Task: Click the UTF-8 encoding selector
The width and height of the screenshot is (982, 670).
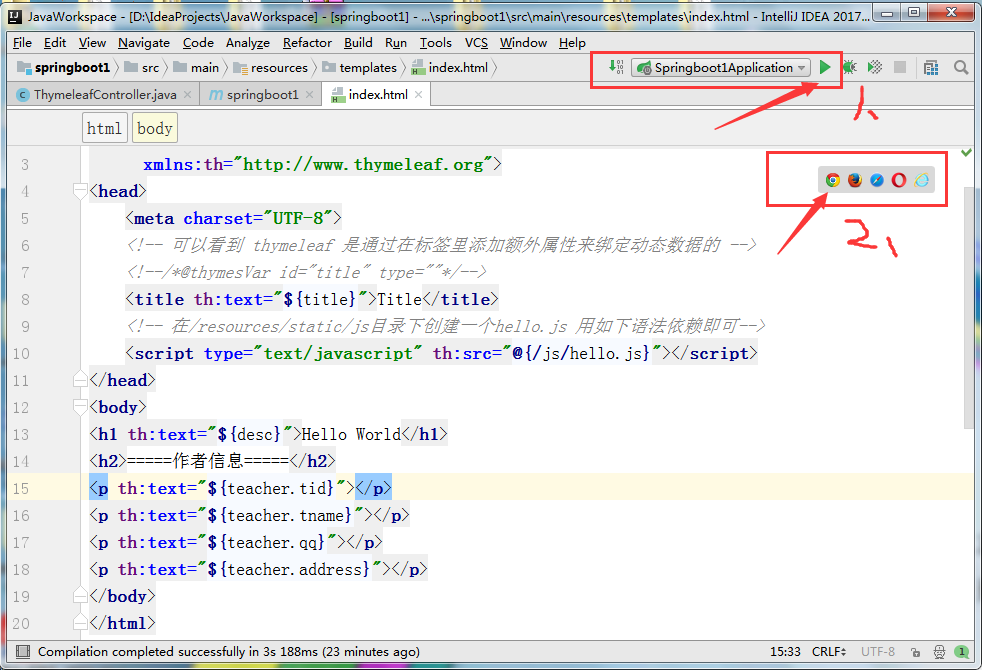Action: coord(878,652)
